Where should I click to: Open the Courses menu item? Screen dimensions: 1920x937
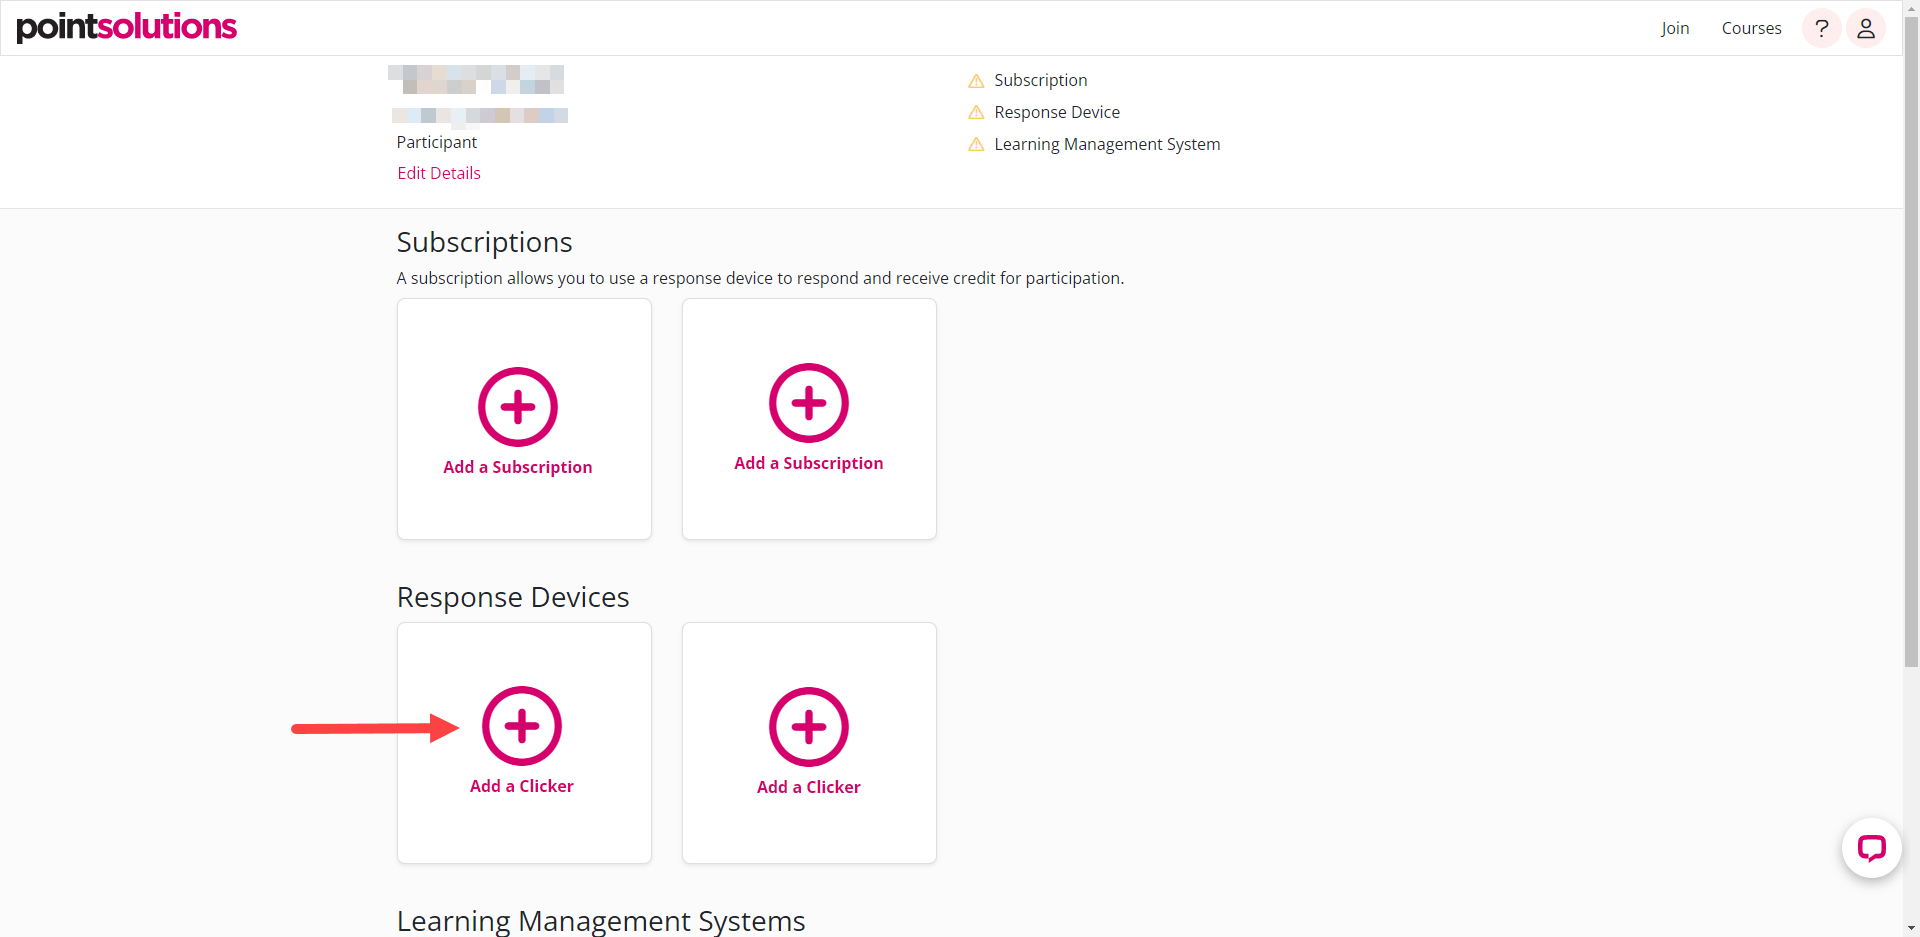click(1751, 28)
